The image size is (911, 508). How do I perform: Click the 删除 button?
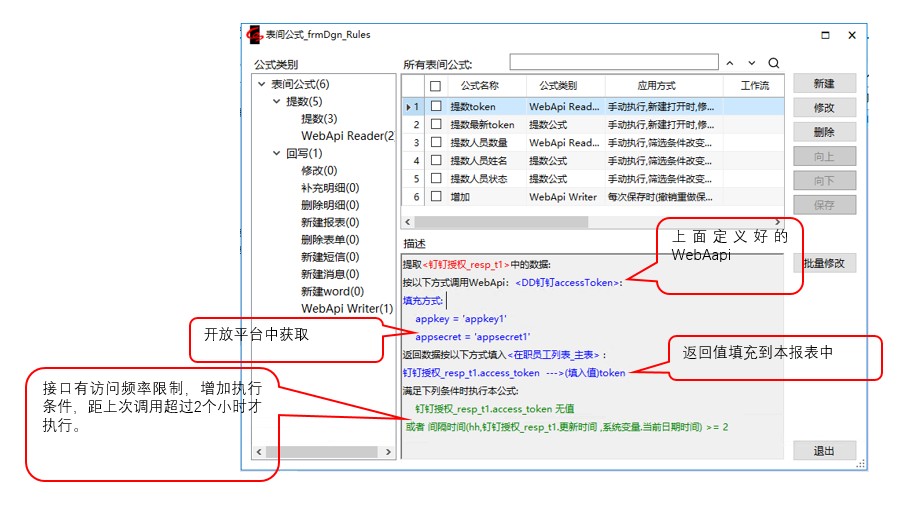point(824,132)
